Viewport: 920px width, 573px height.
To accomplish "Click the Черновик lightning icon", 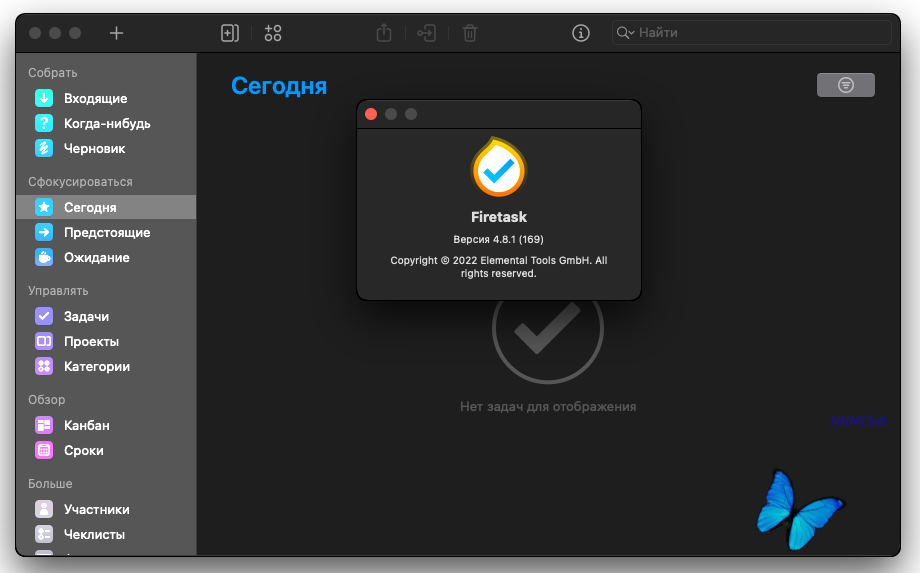I will click(x=44, y=148).
